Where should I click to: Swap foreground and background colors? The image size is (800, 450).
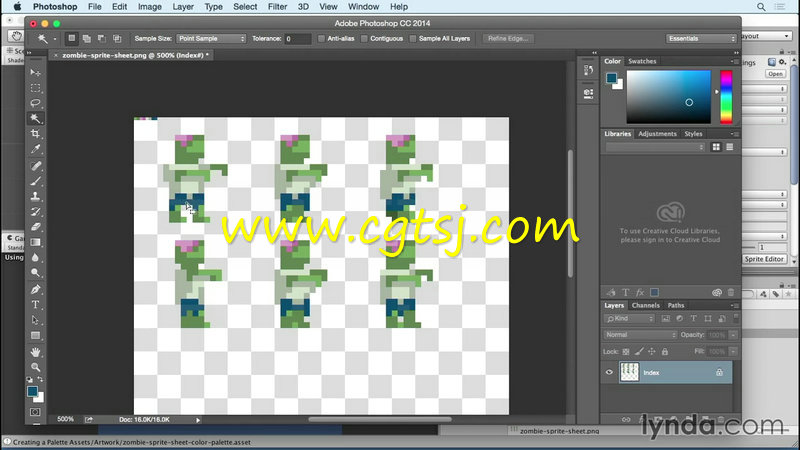point(40,380)
